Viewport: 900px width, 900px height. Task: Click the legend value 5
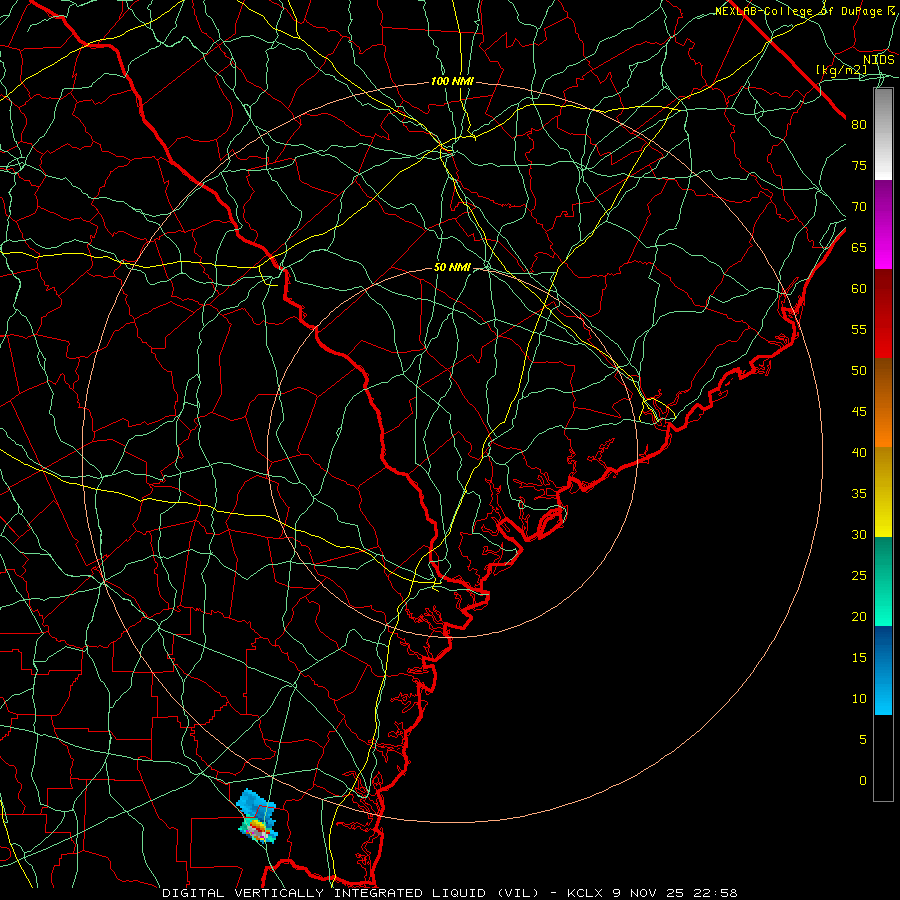tap(863, 740)
